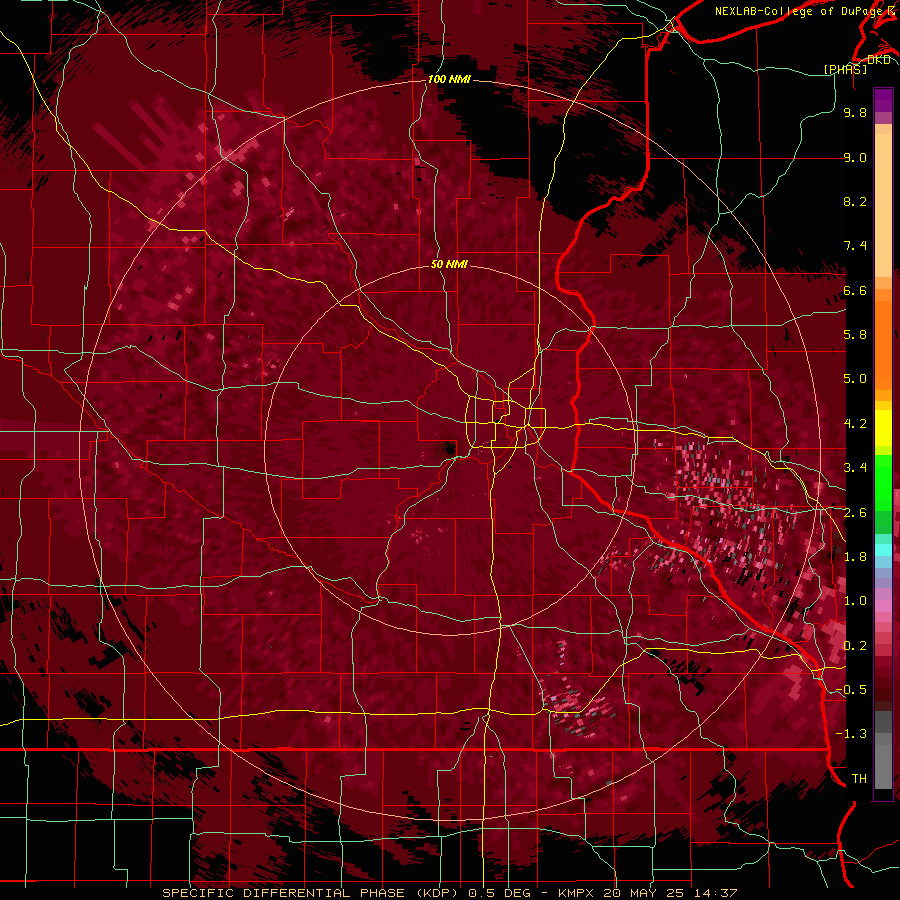Click the 0.2 scale value
Image resolution: width=900 pixels, height=900 pixels.
point(855,646)
